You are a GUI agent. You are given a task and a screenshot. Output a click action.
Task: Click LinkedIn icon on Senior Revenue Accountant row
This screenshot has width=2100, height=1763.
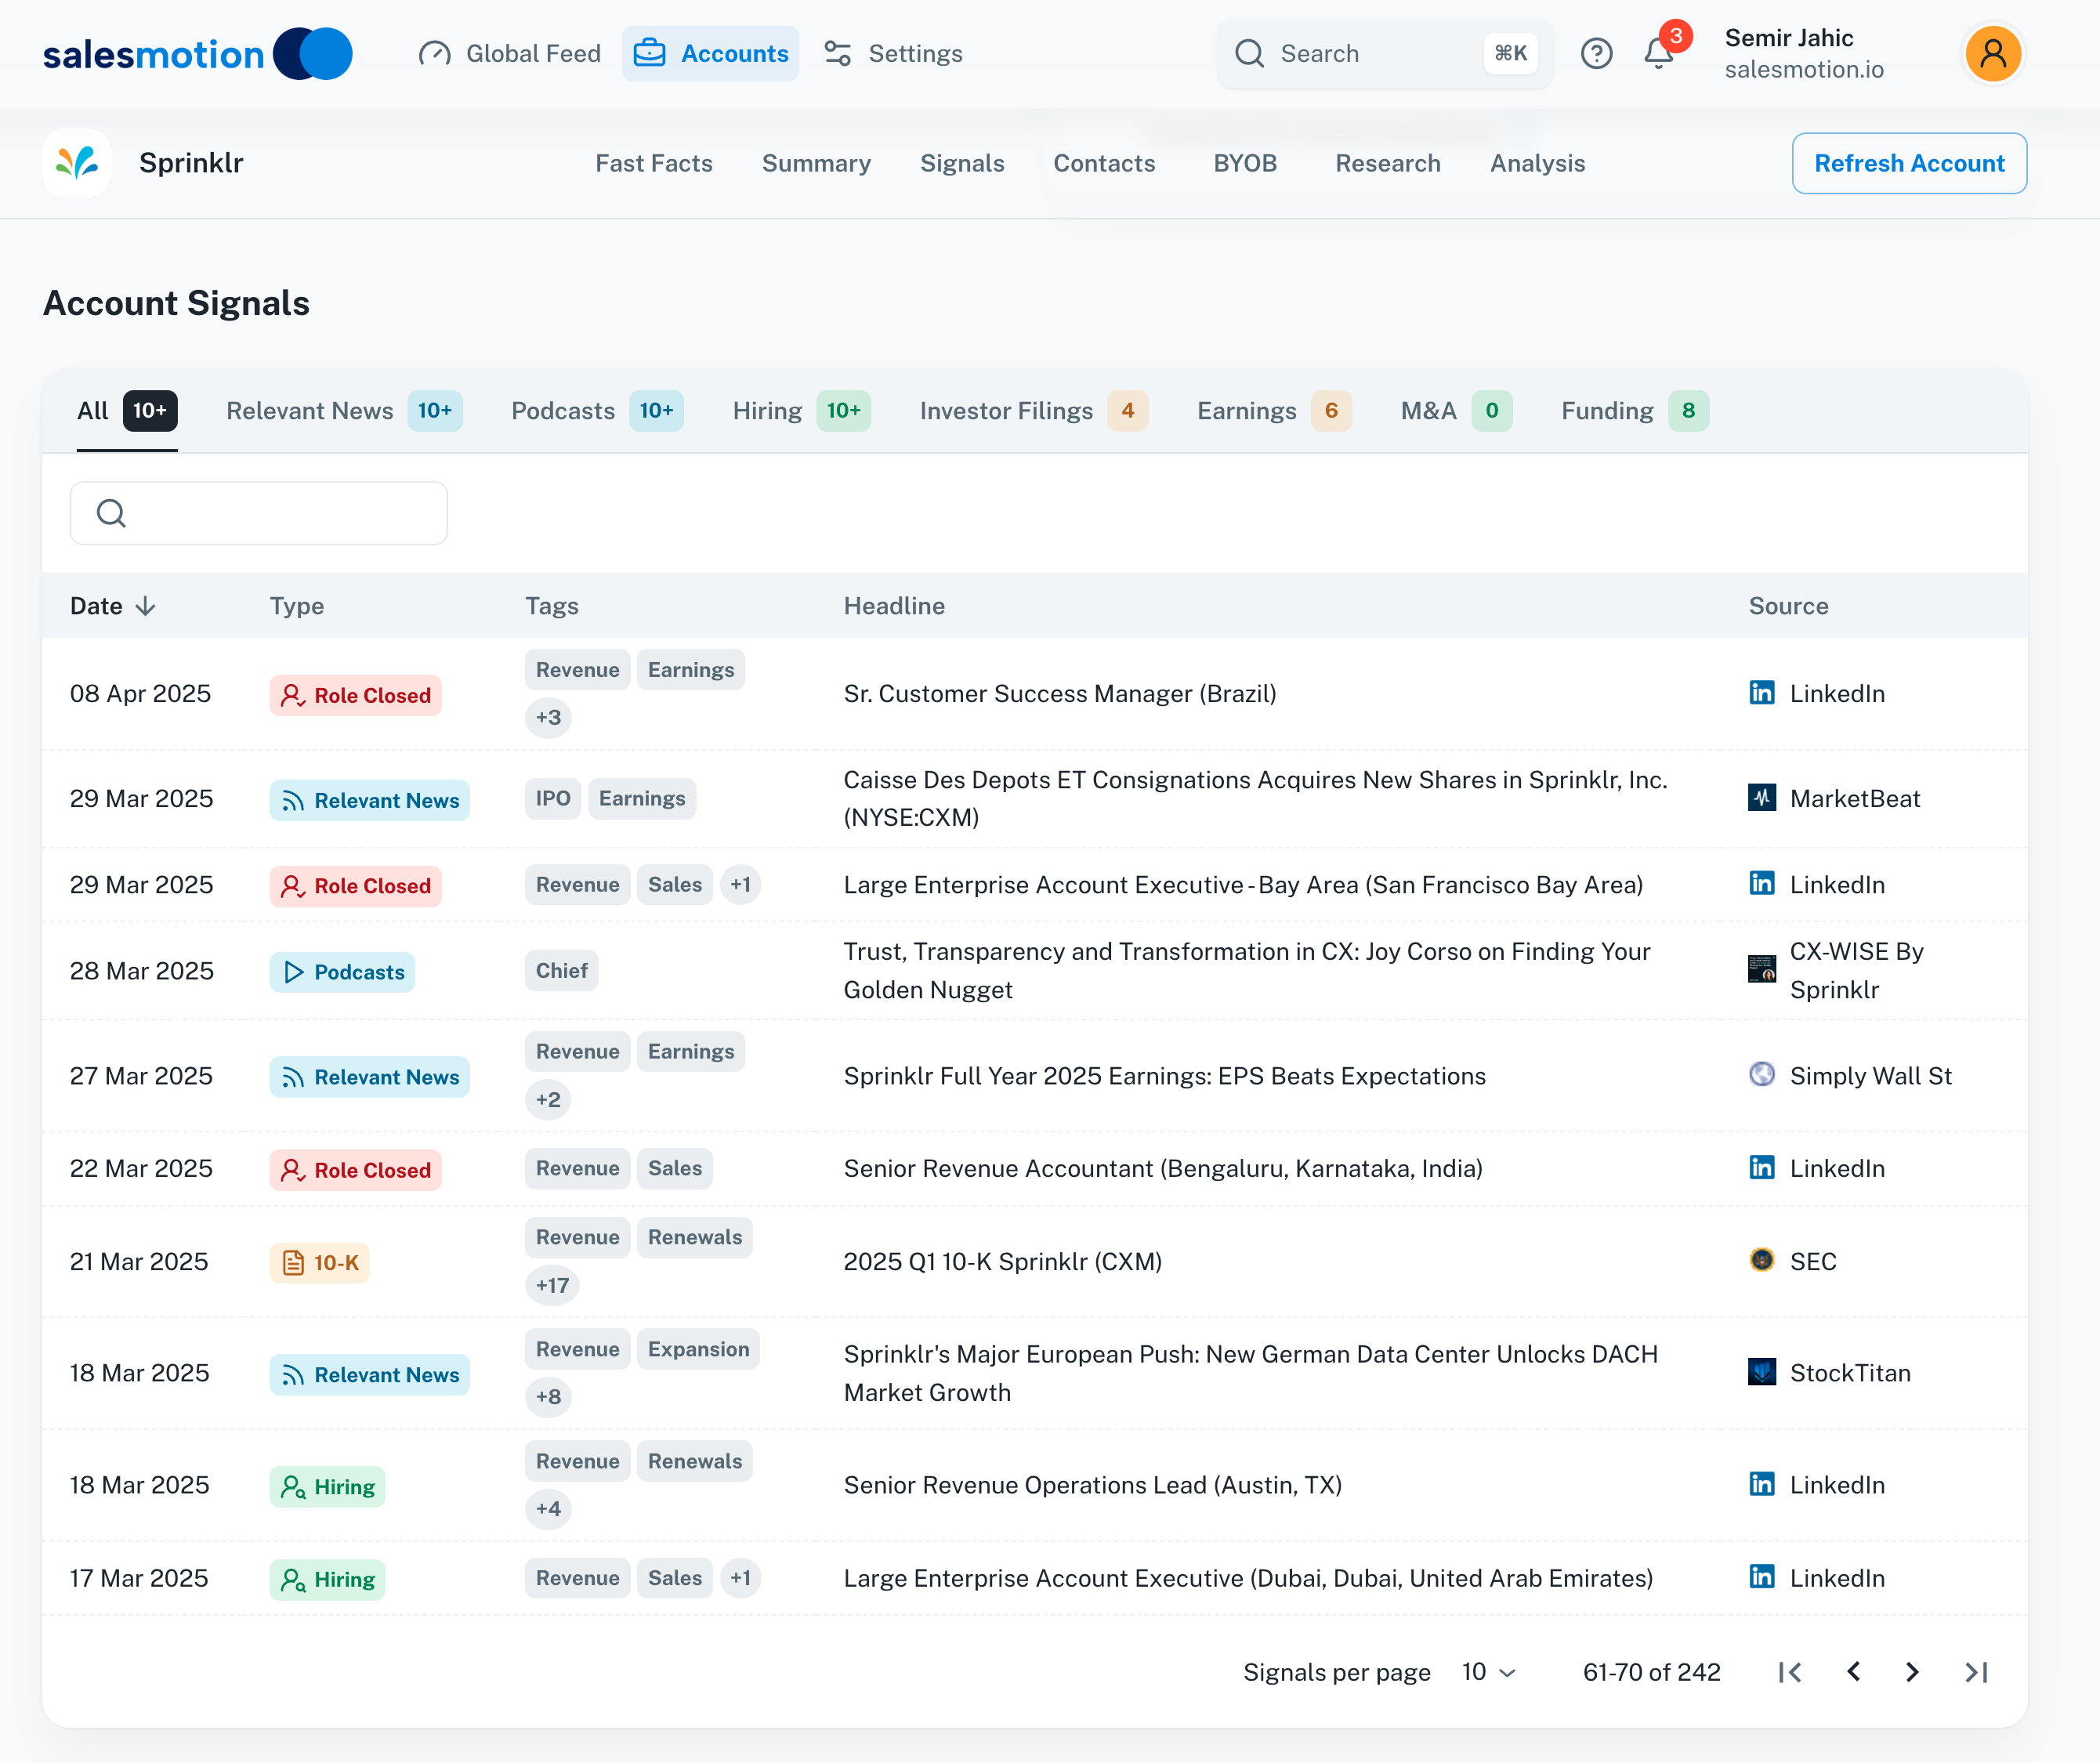pyautogui.click(x=1762, y=1167)
